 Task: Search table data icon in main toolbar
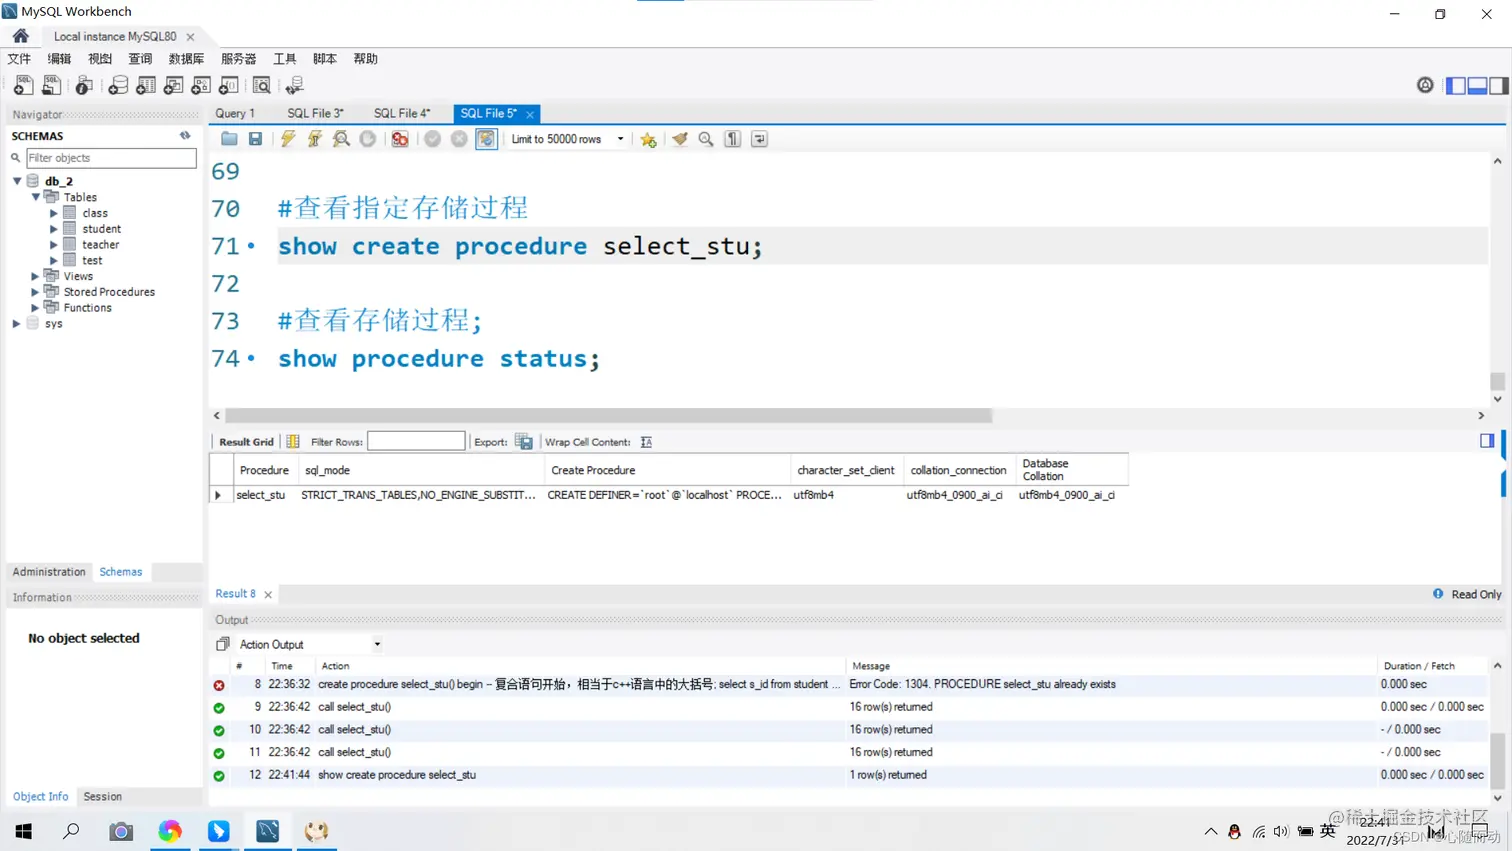pos(262,86)
